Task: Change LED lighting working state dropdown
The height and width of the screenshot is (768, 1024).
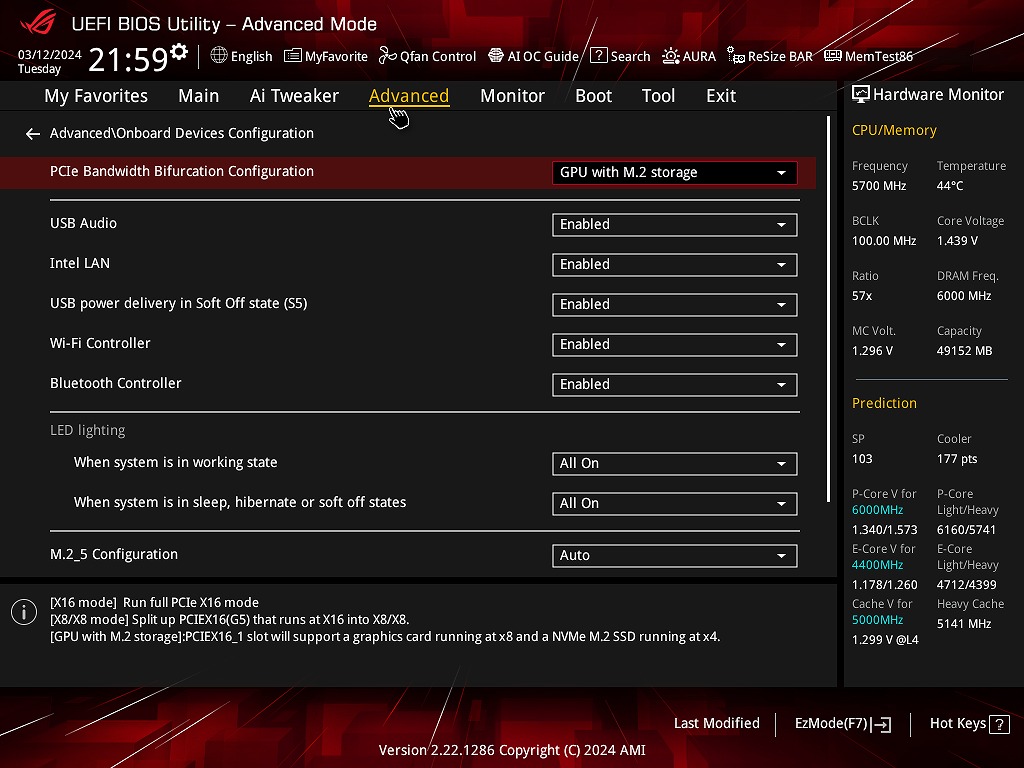Action: coord(675,464)
